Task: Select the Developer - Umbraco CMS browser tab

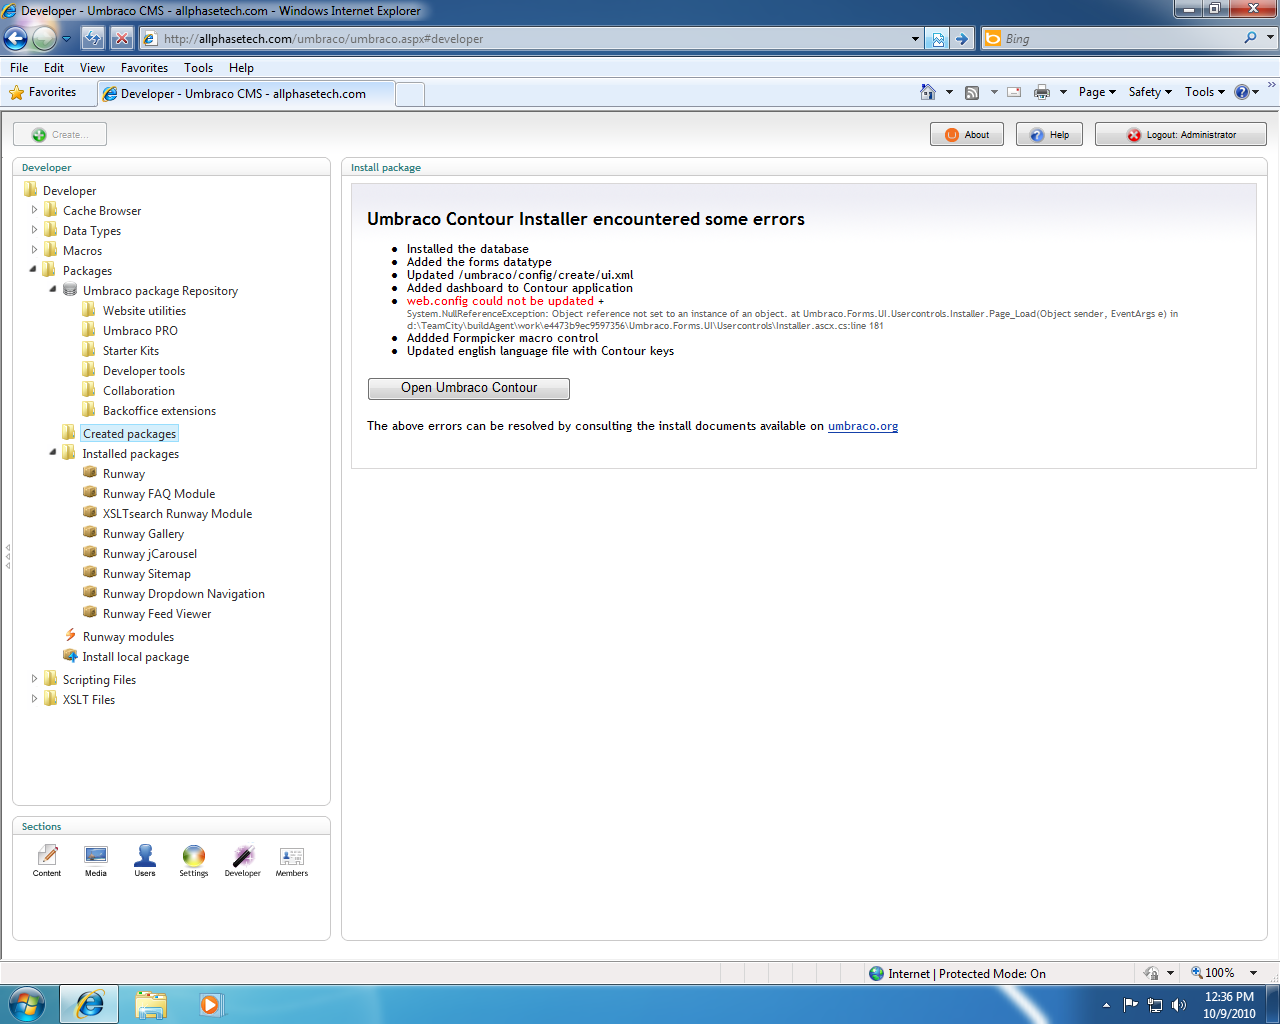Action: (246, 94)
